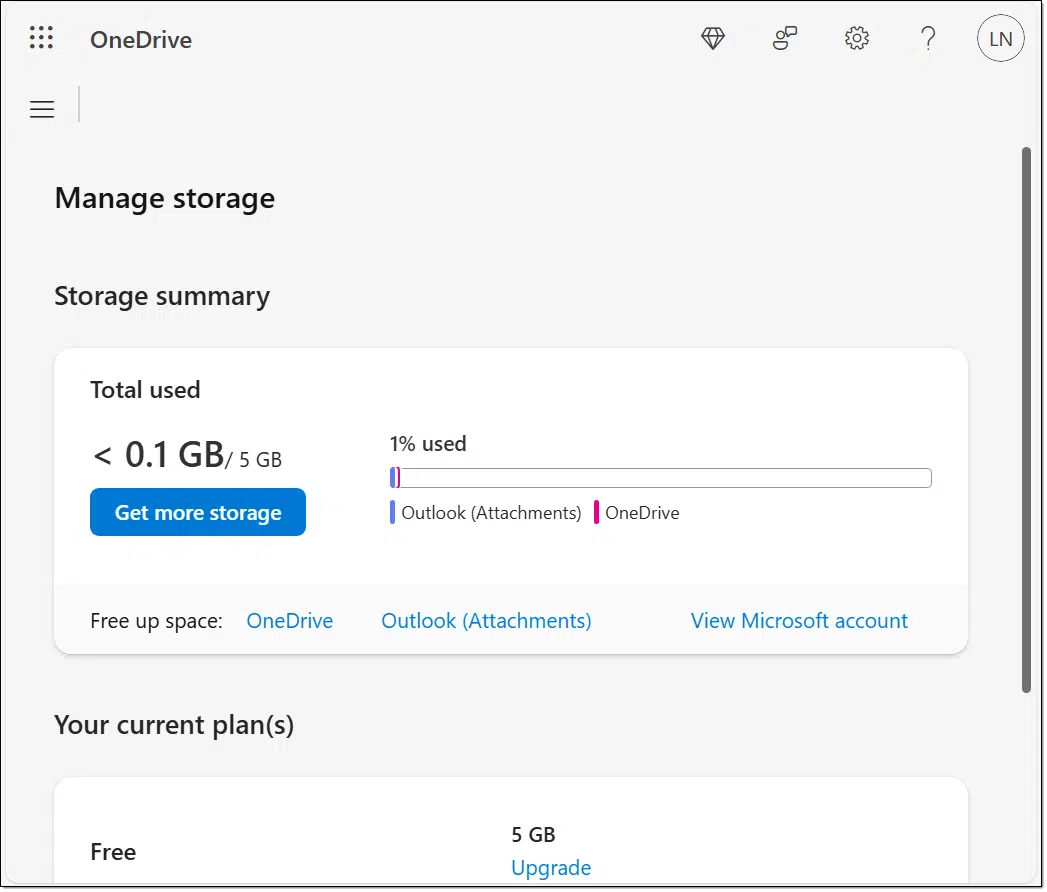Open Help question mark icon
1047x892 pixels.
coord(928,39)
